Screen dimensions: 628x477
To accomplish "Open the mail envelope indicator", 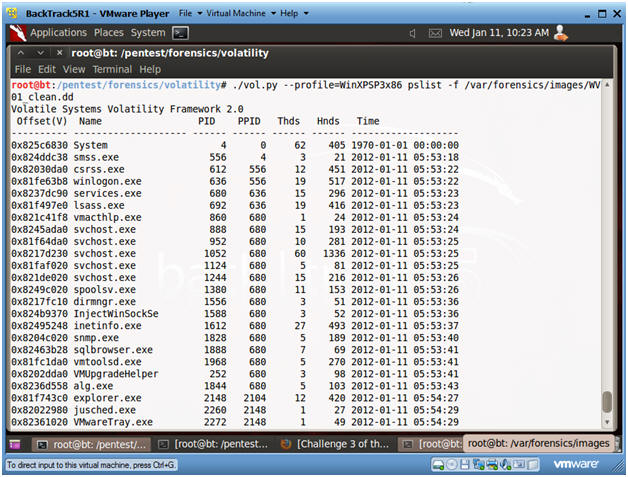I will coord(435,33).
